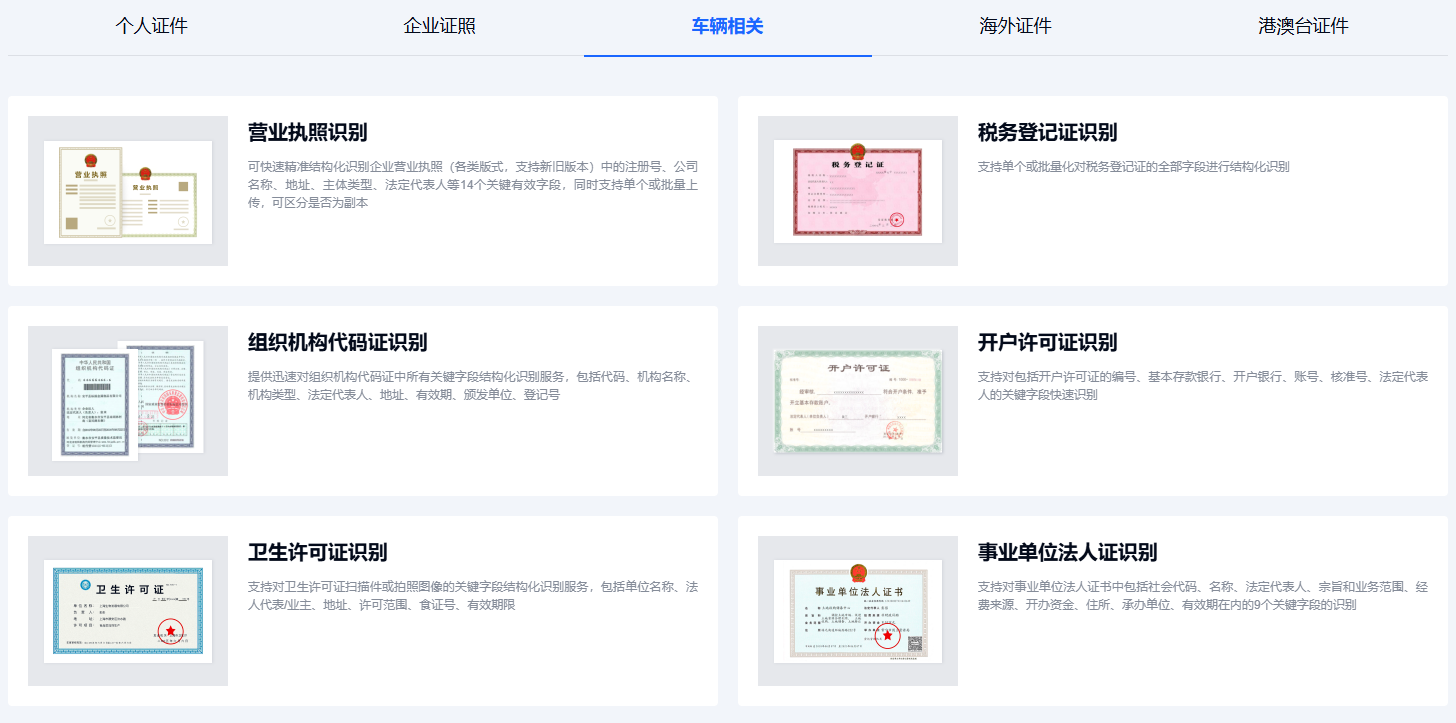Click the business license sample image
The width and height of the screenshot is (1456, 723).
pyautogui.click(x=127, y=192)
